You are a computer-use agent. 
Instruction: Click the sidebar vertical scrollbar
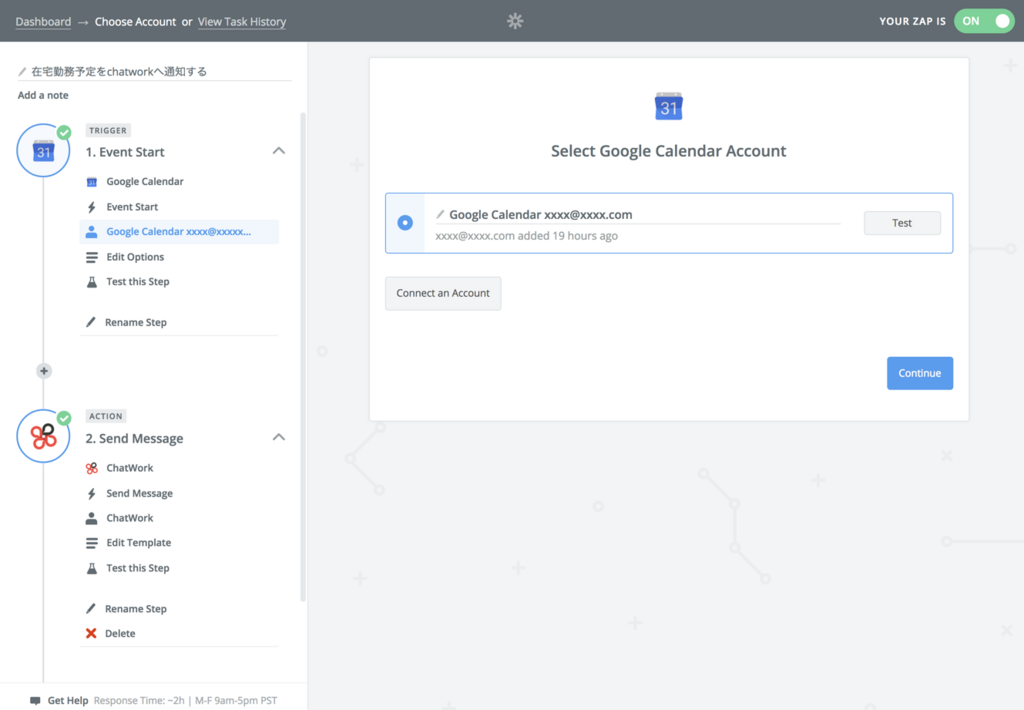click(x=303, y=356)
